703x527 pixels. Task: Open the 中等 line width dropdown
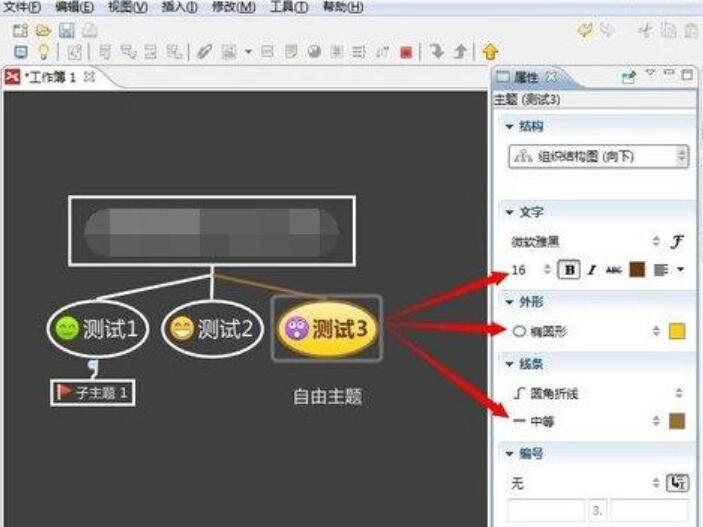[586, 421]
